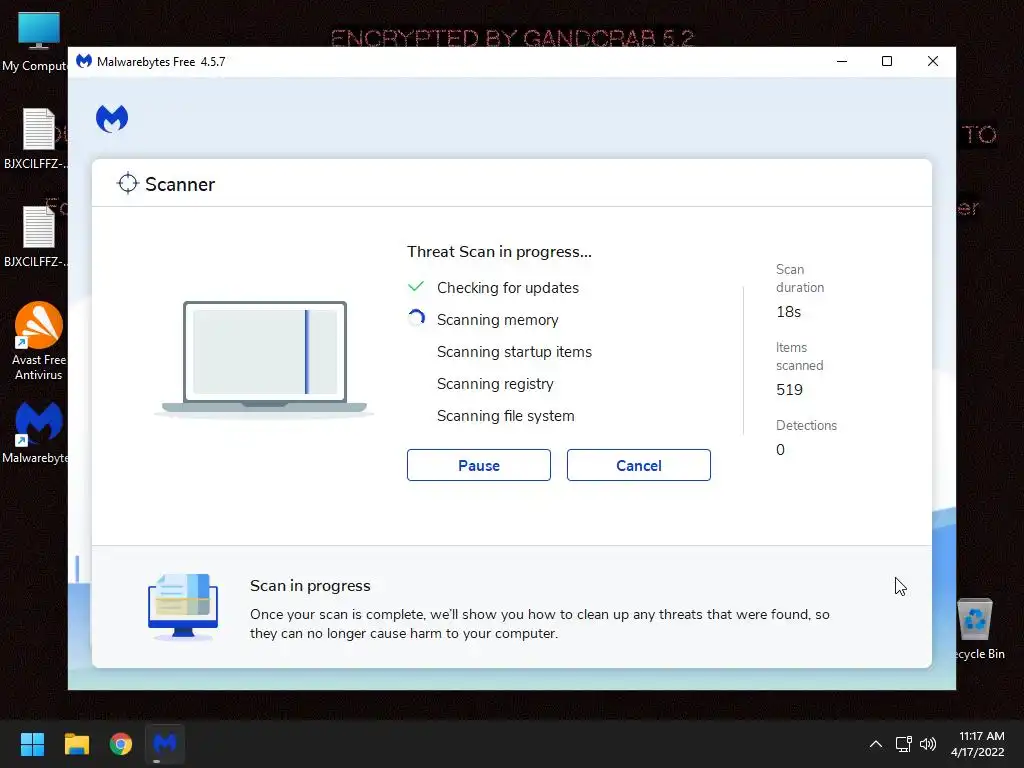Click the Scanning file system text

click(x=505, y=416)
